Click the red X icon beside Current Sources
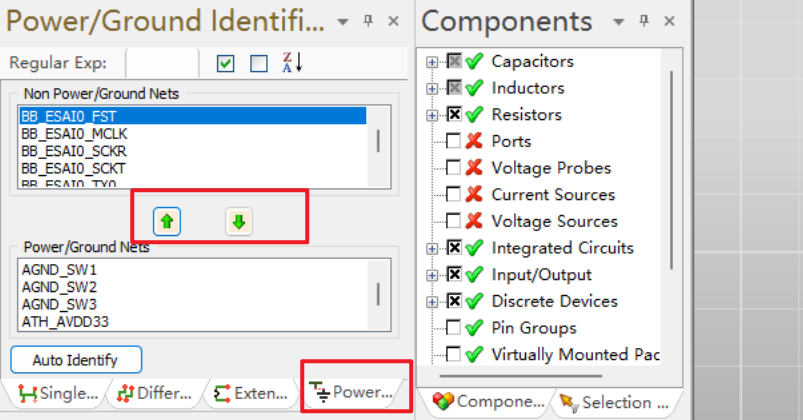Screen dimensions: 803x420 coord(474,194)
